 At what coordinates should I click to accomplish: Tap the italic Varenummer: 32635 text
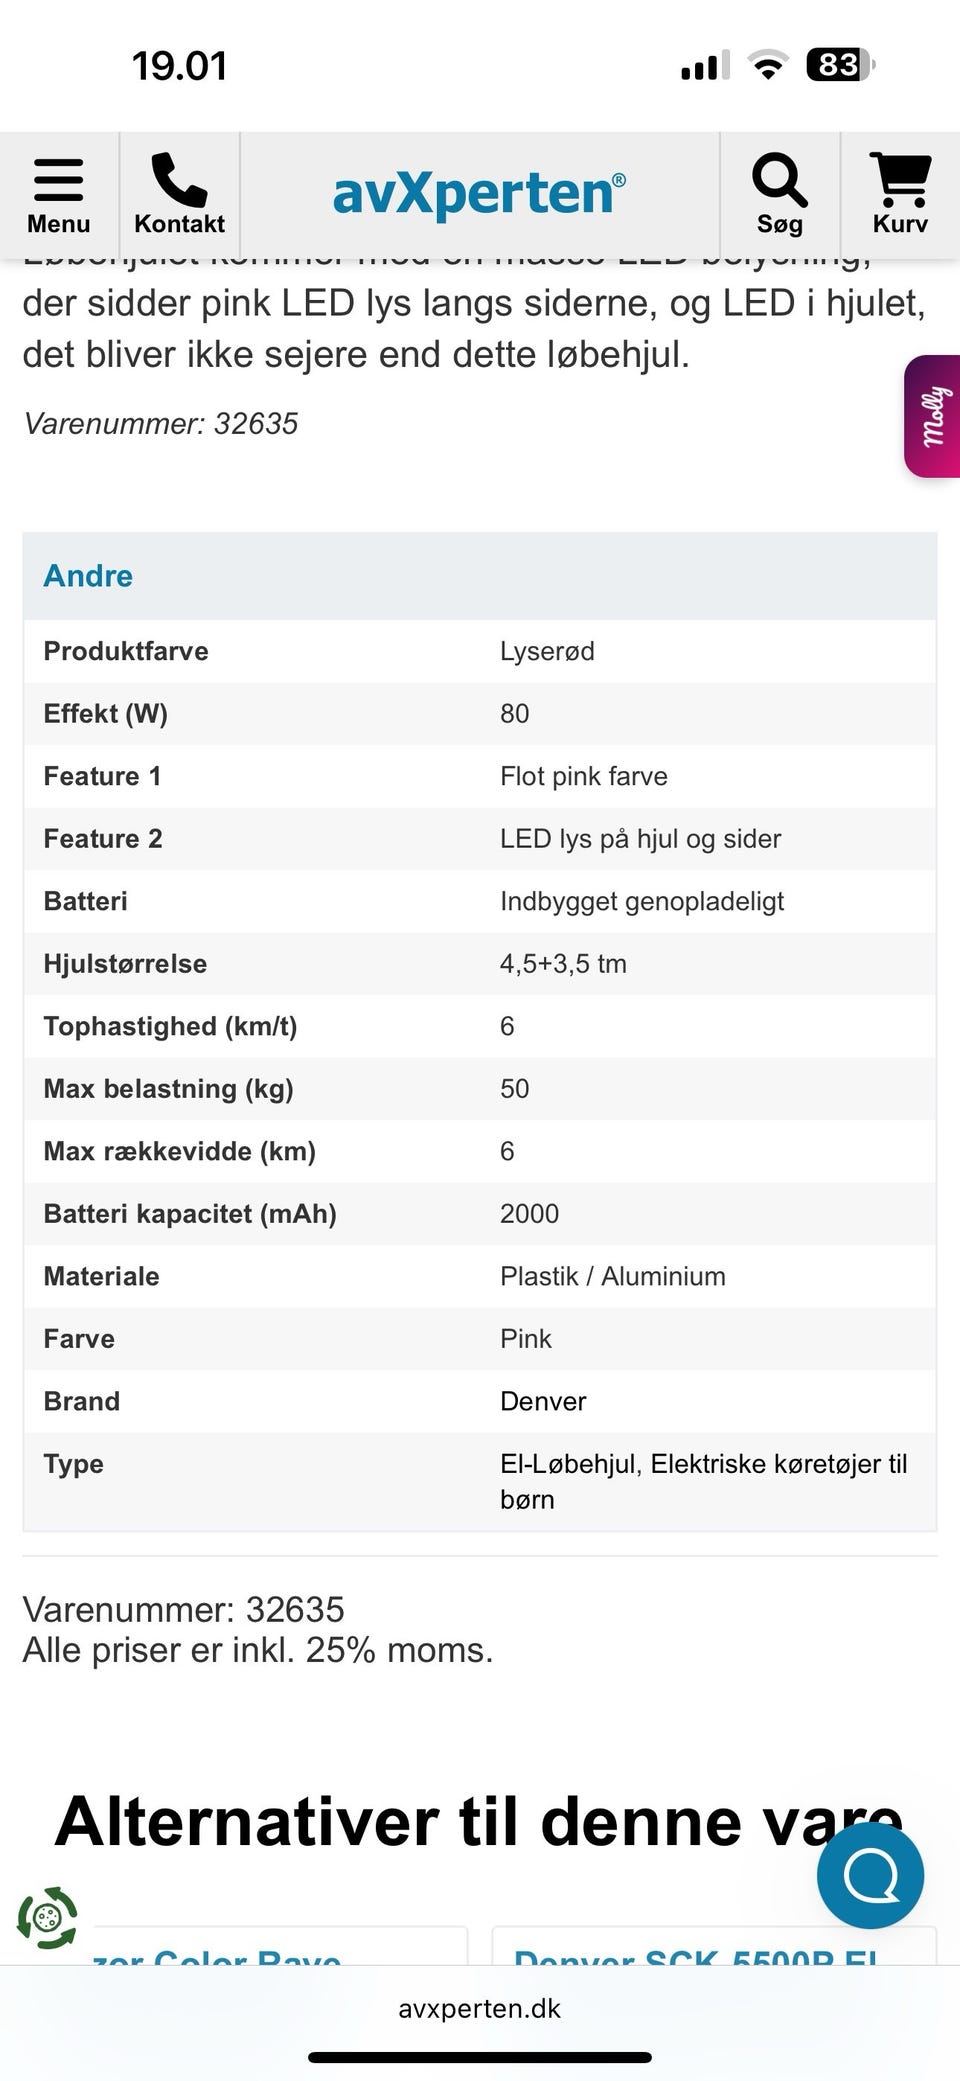[161, 424]
